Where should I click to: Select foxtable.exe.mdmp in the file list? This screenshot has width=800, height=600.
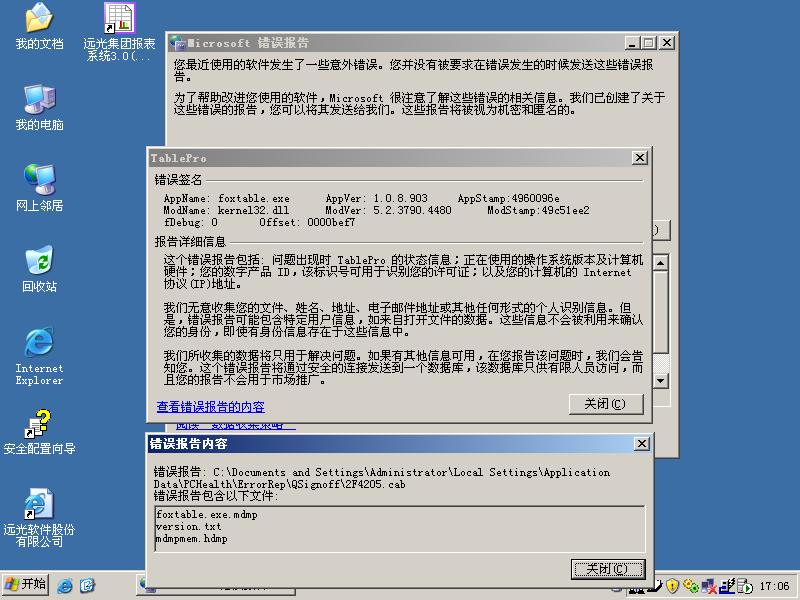coord(207,514)
